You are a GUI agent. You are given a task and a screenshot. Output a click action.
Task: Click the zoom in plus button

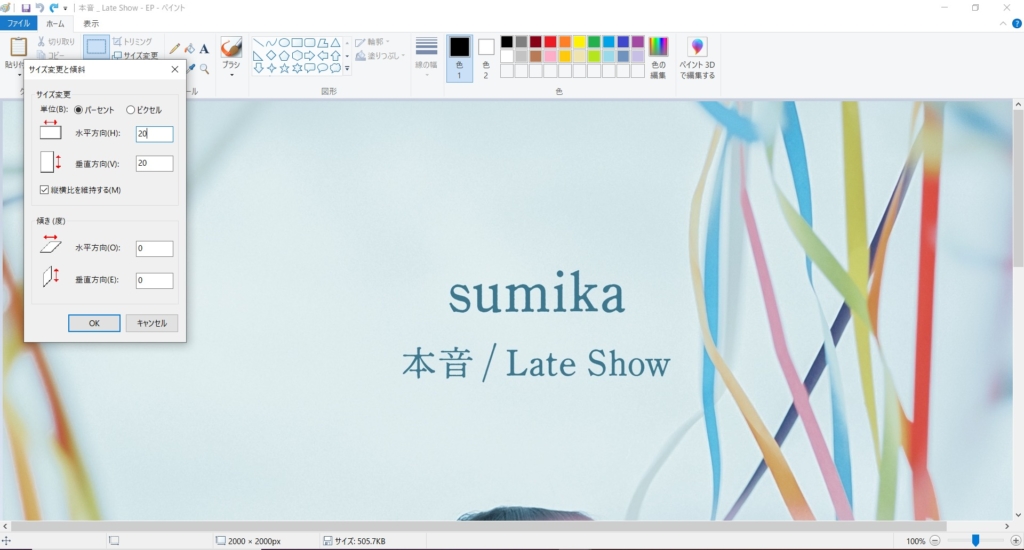1016,541
